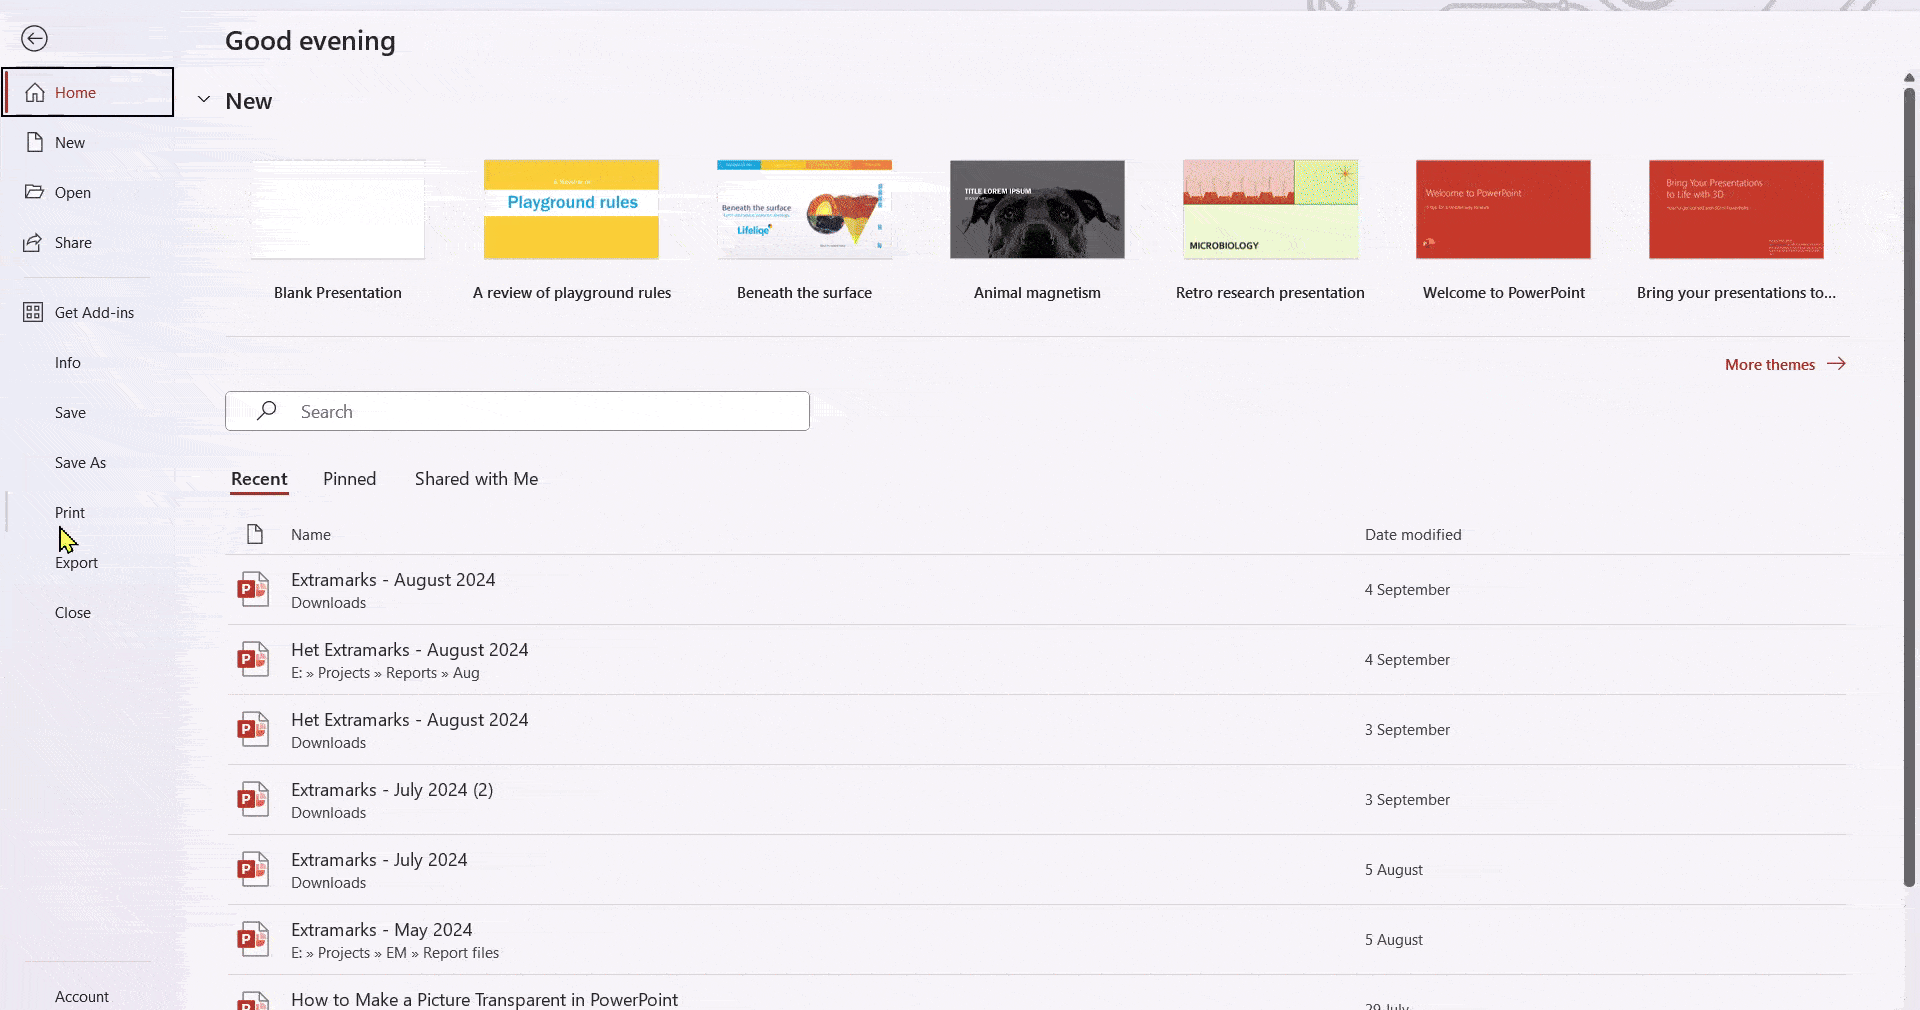Viewport: 1920px width, 1010px height.
Task: Switch to the Pinned tab
Action: tap(348, 479)
